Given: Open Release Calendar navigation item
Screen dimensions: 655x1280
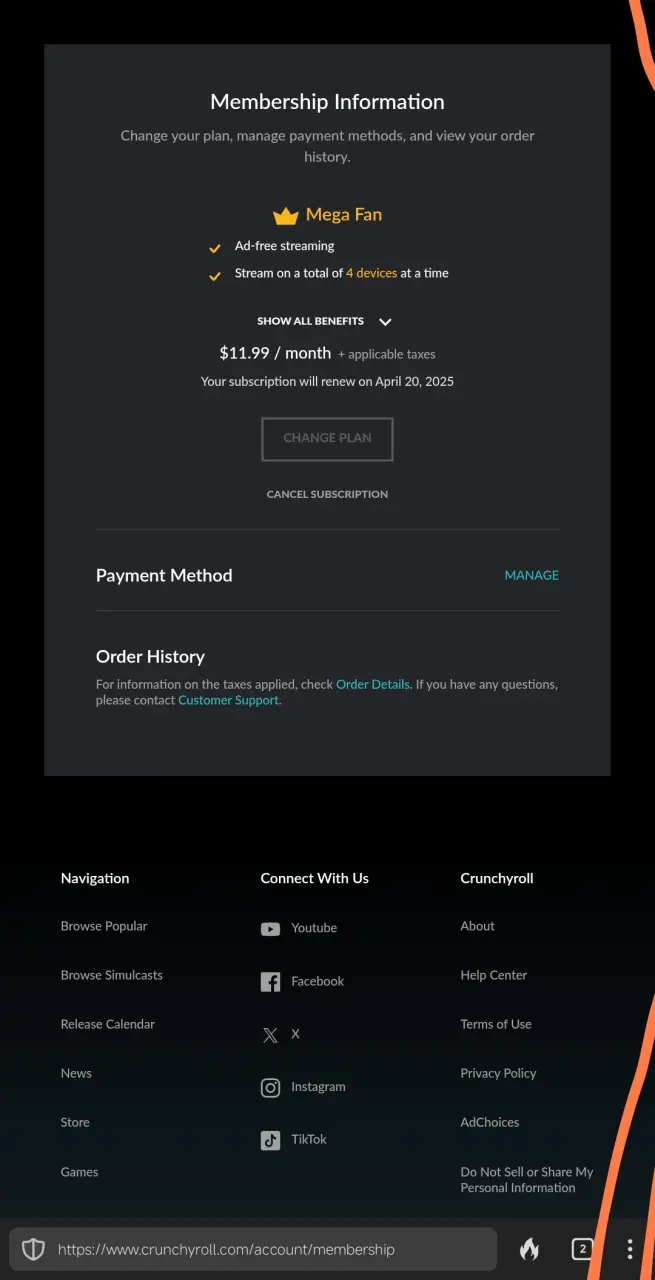Looking at the screenshot, I should (x=108, y=1025).
